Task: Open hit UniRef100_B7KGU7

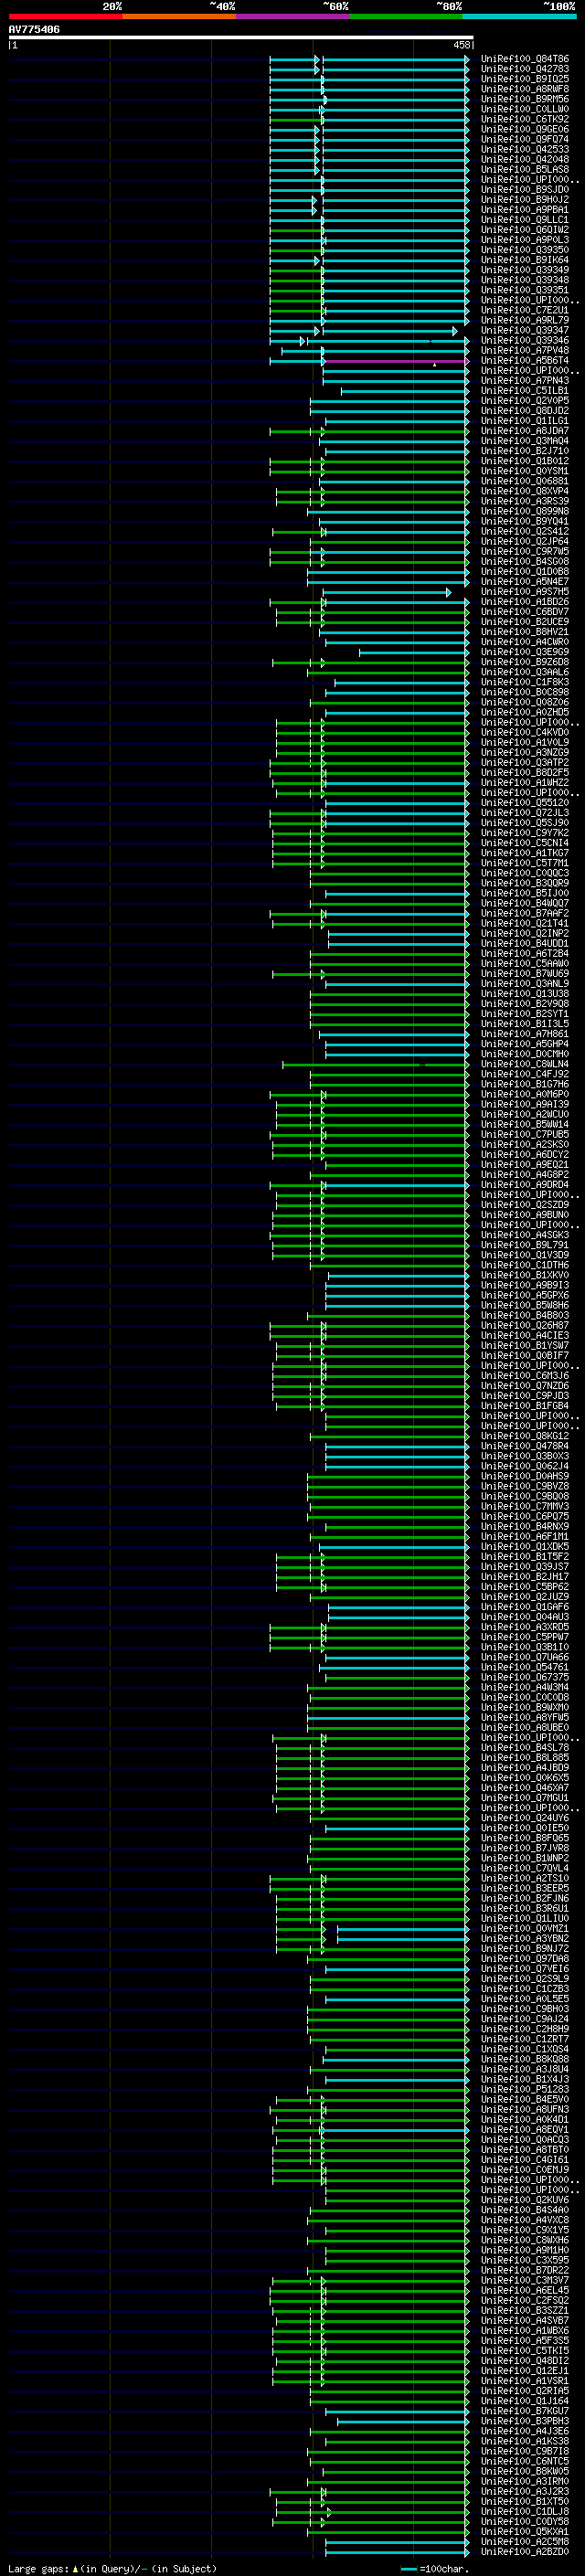Action: coord(524,2411)
